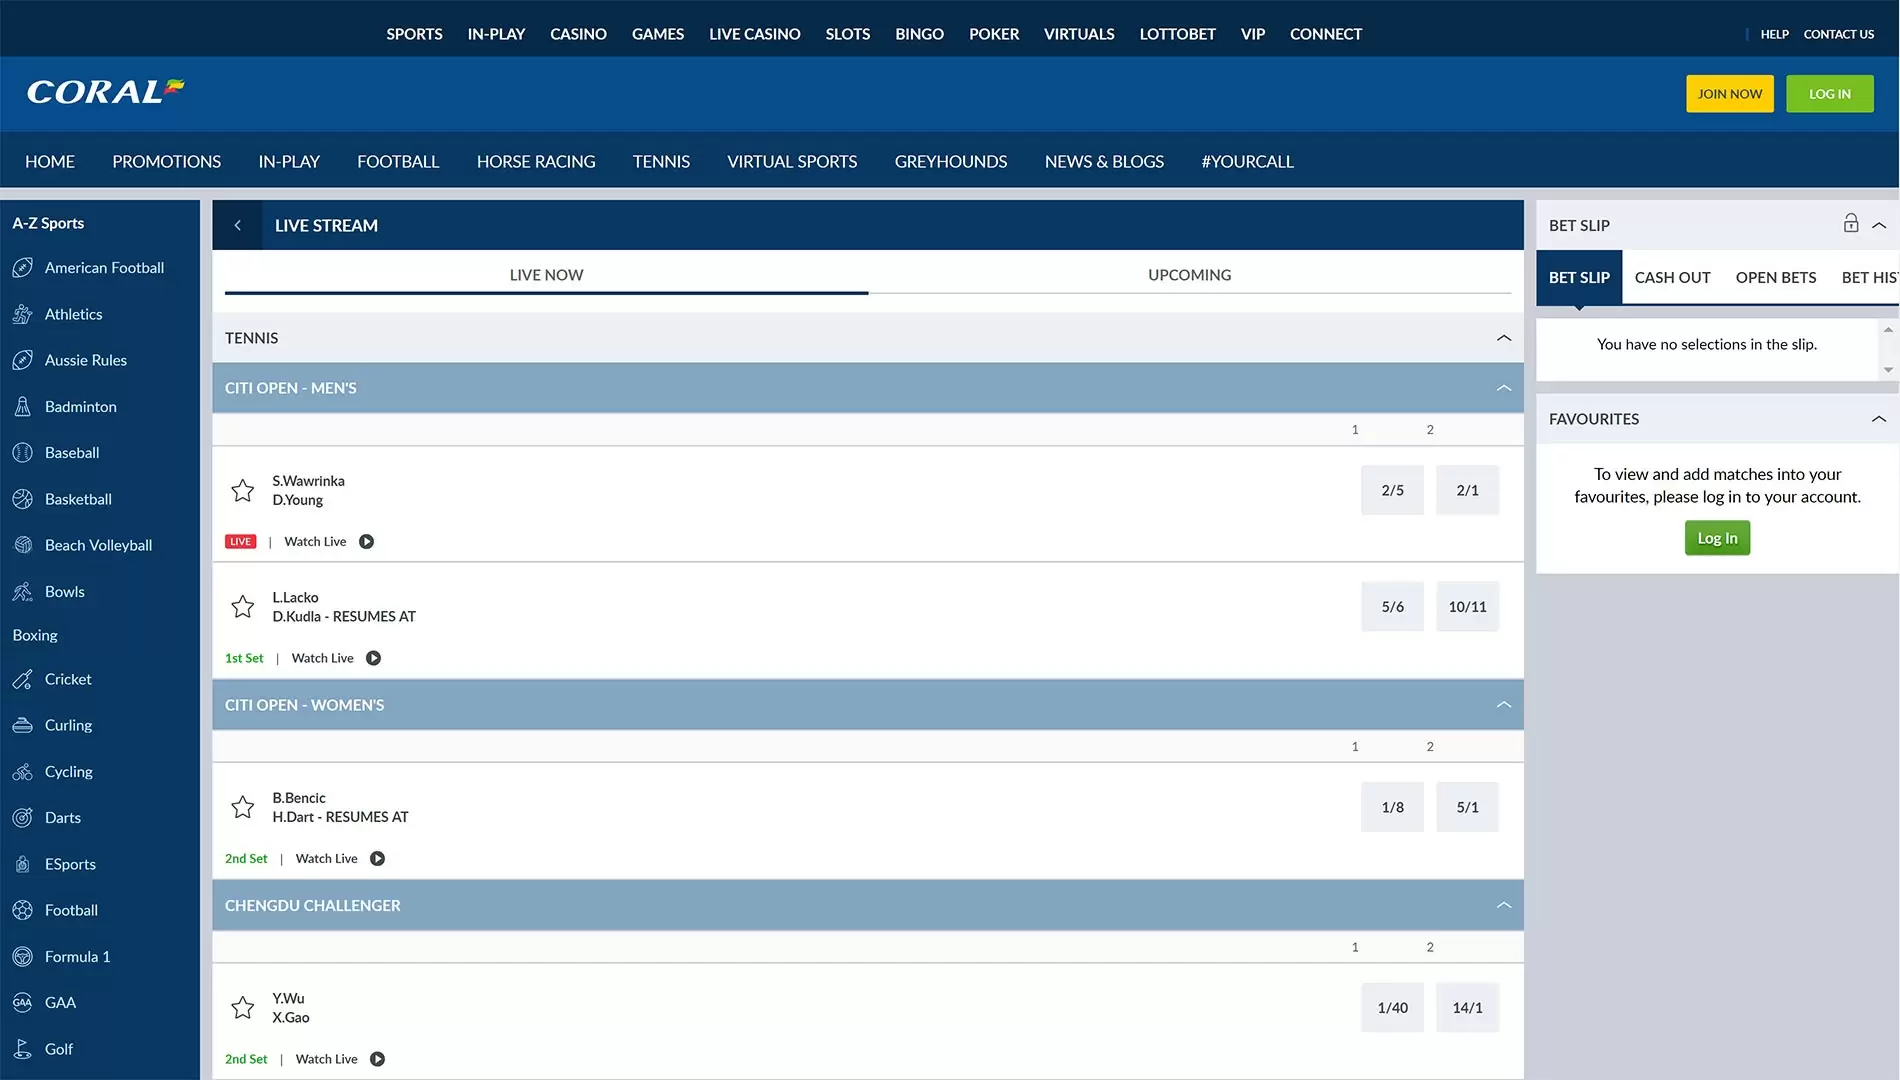Image resolution: width=1900 pixels, height=1080 pixels.
Task: Open Virtual Sports navigation item
Action: (792, 162)
